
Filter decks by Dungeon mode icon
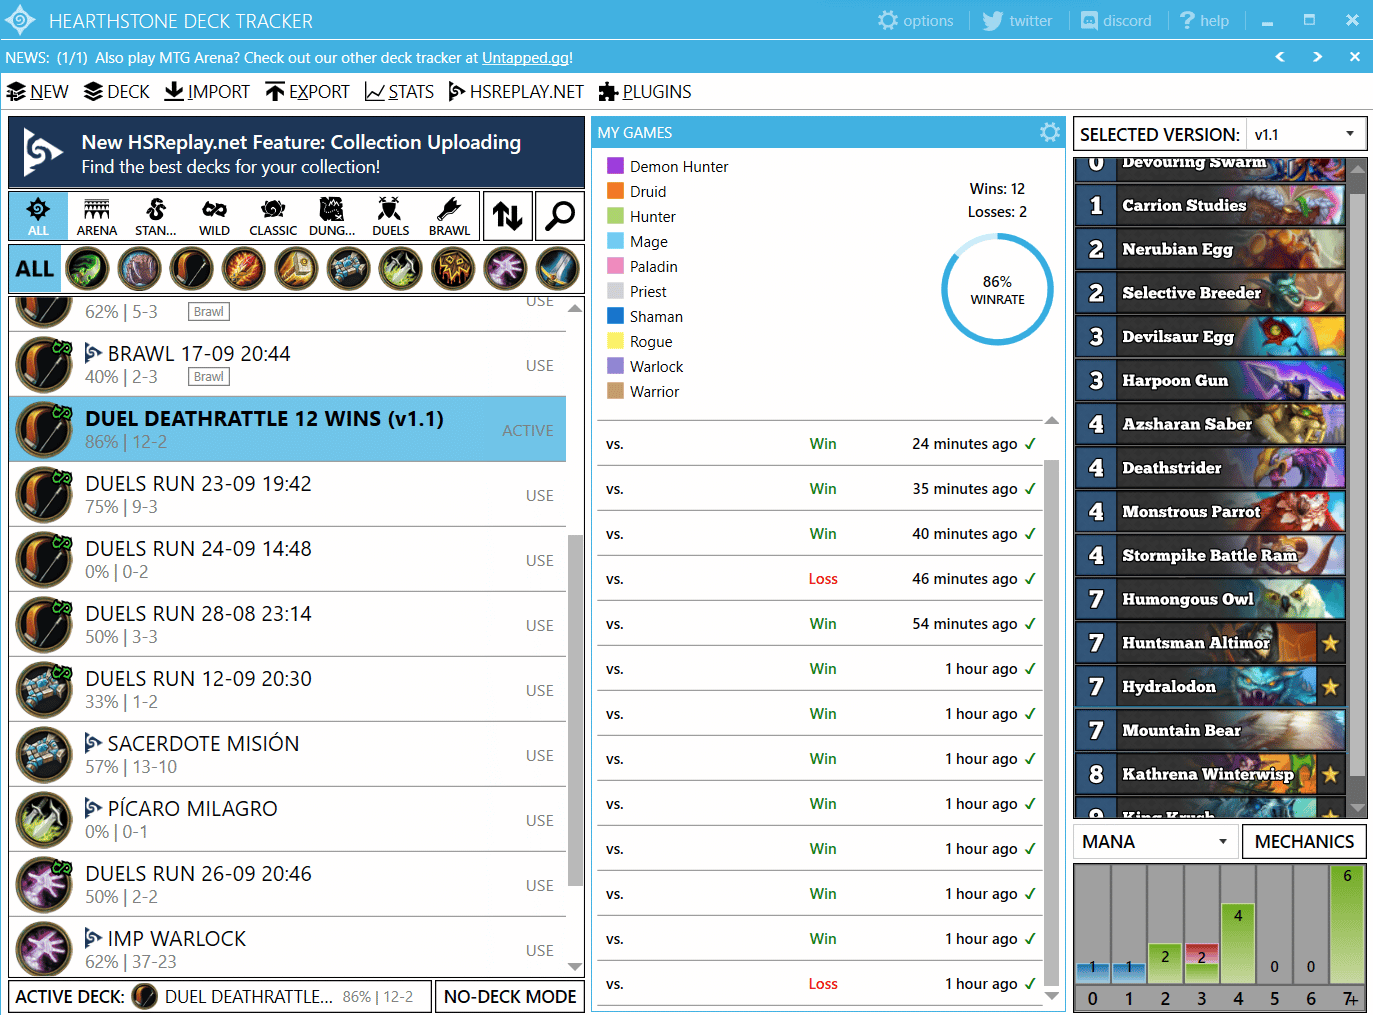332,216
